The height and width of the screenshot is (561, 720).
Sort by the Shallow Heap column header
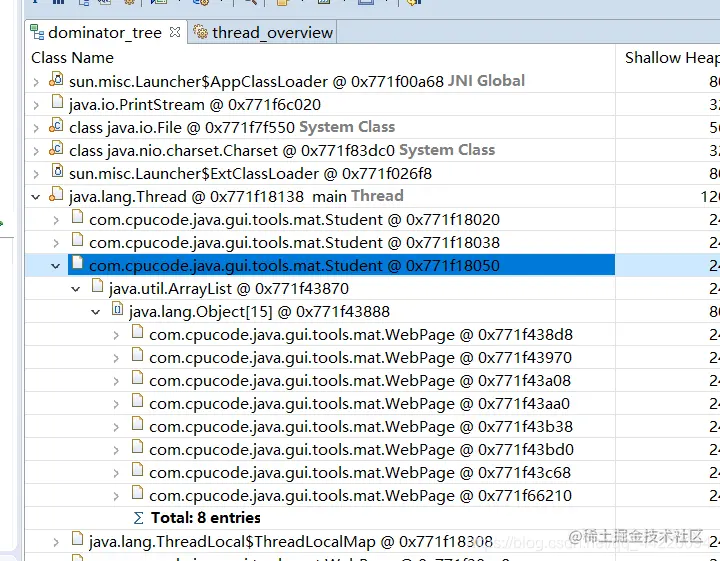tap(668, 57)
